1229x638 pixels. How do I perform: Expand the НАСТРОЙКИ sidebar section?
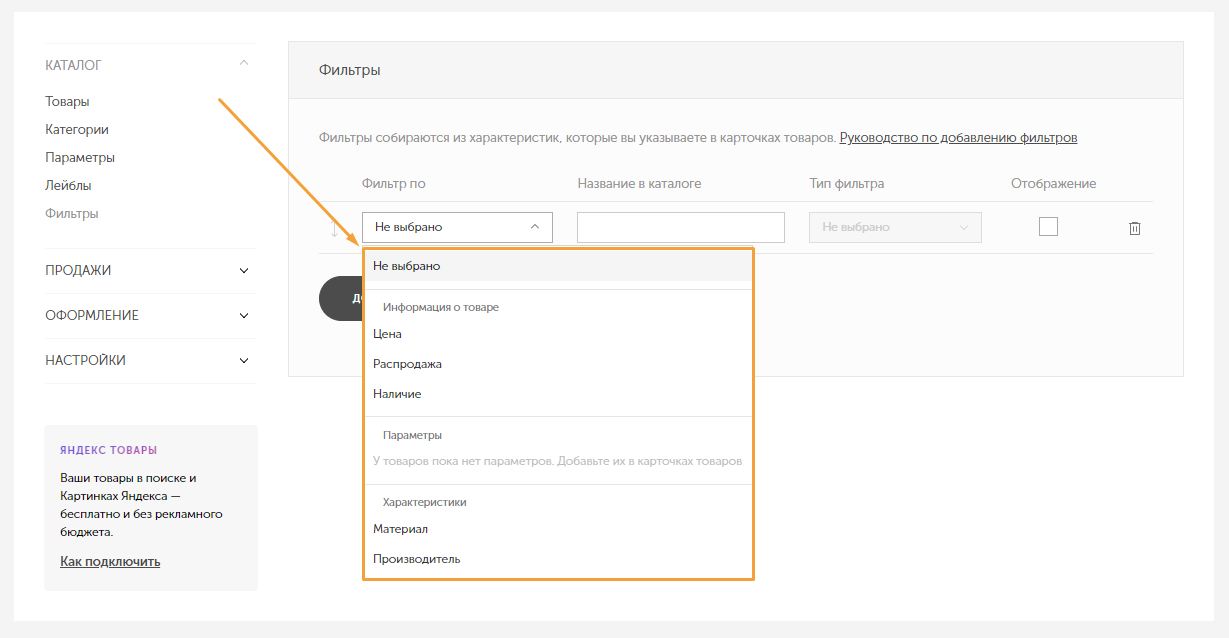244,361
